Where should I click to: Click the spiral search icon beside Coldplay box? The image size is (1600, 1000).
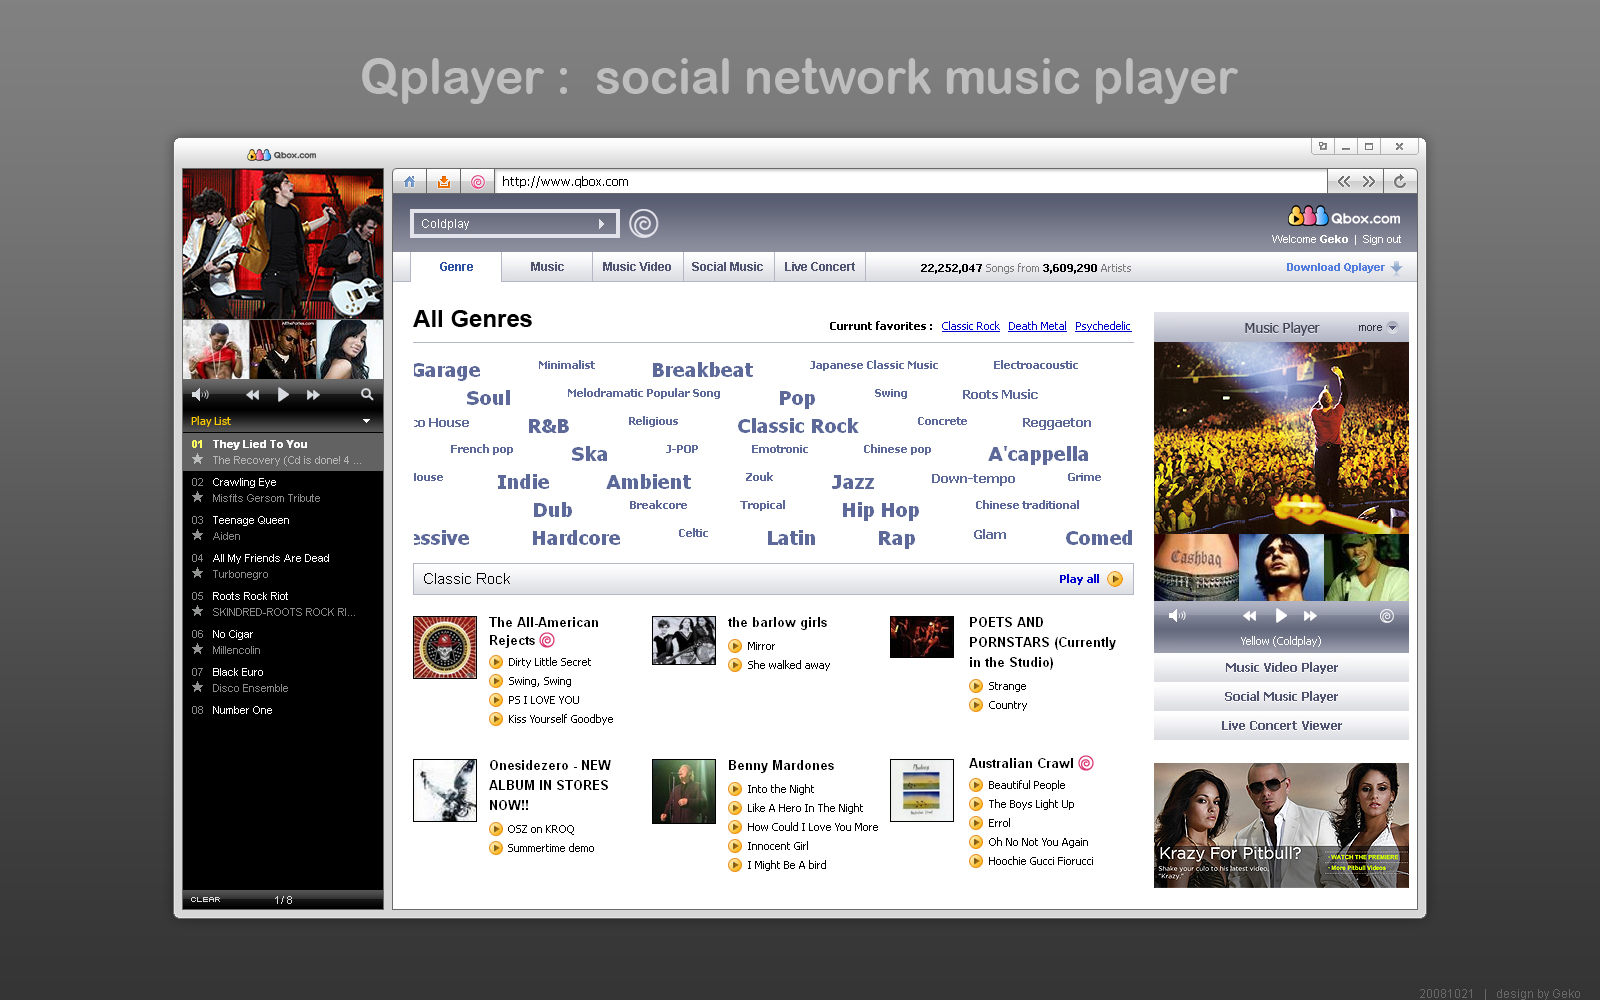tap(644, 223)
